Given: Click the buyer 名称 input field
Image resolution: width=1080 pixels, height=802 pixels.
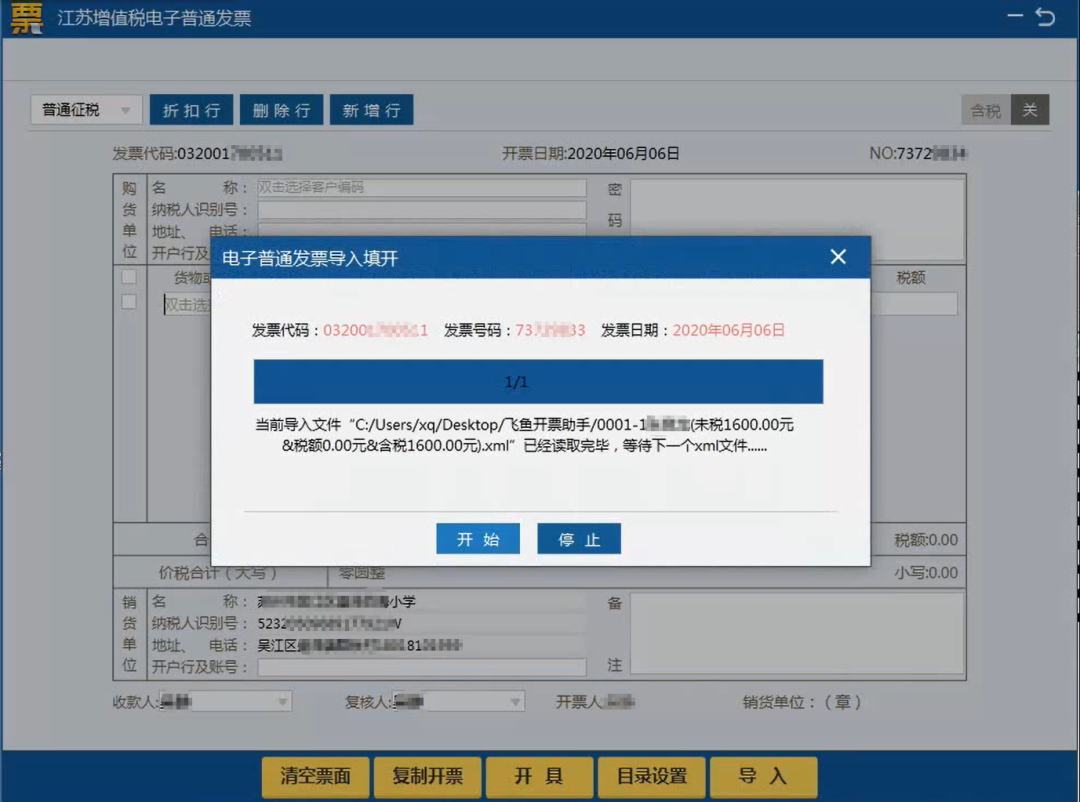Looking at the screenshot, I should [422, 187].
